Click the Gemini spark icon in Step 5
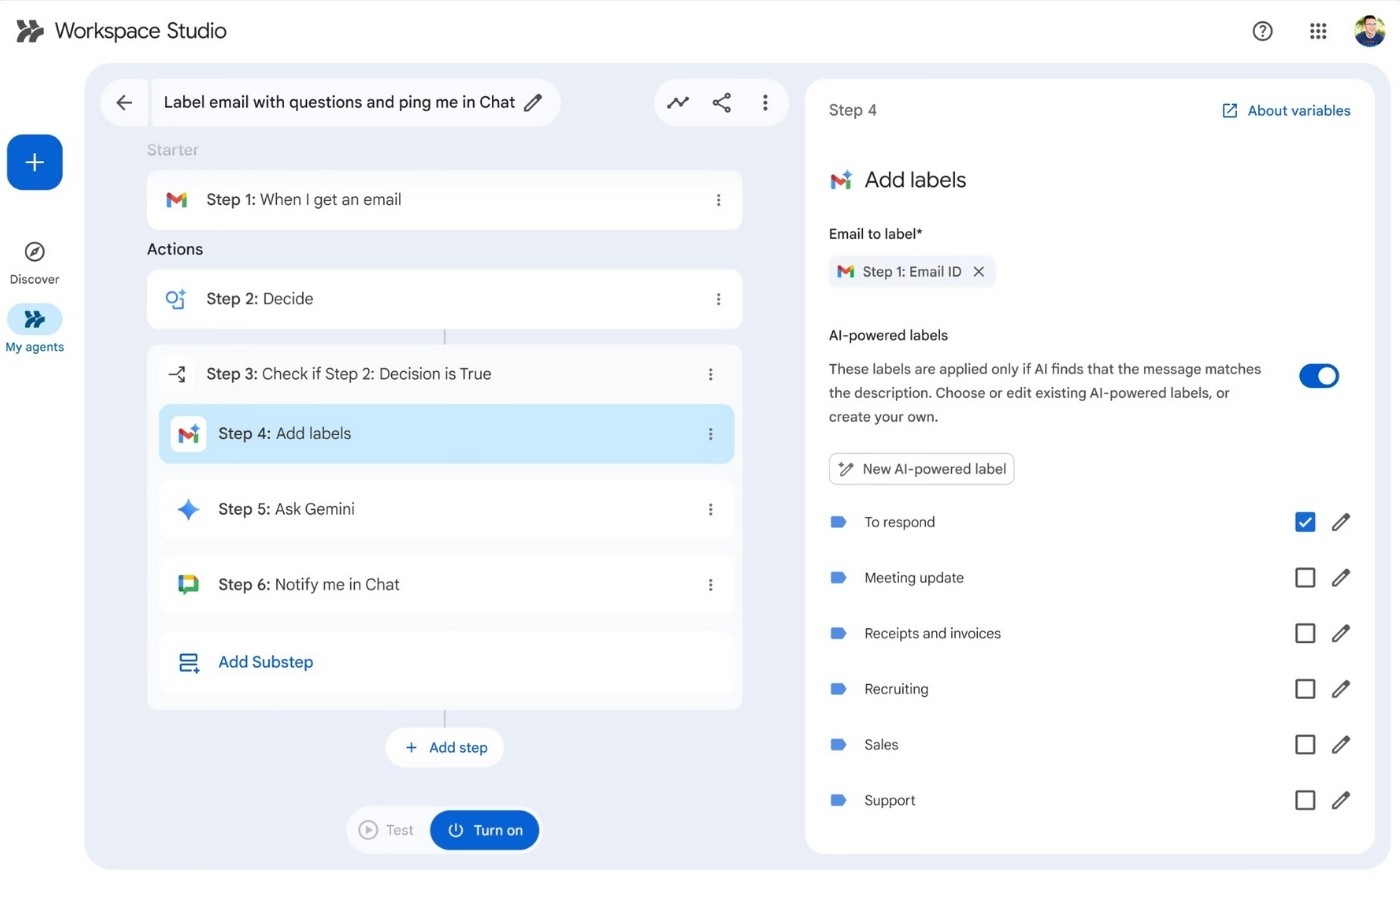 click(x=188, y=509)
